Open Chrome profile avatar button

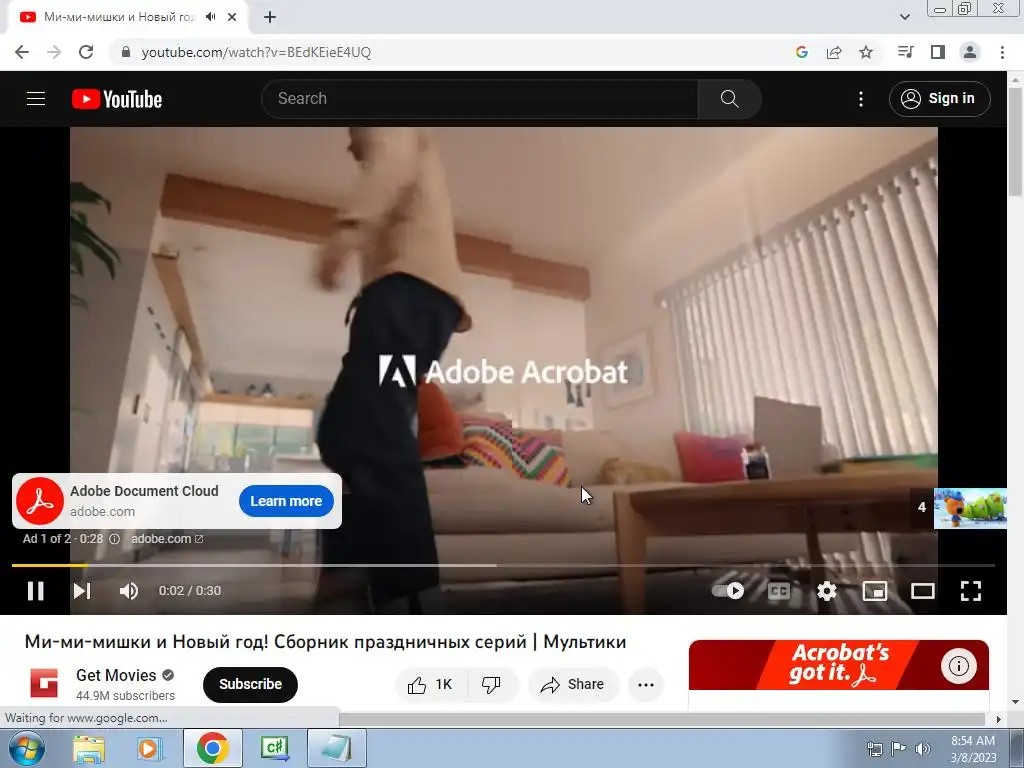tap(970, 52)
